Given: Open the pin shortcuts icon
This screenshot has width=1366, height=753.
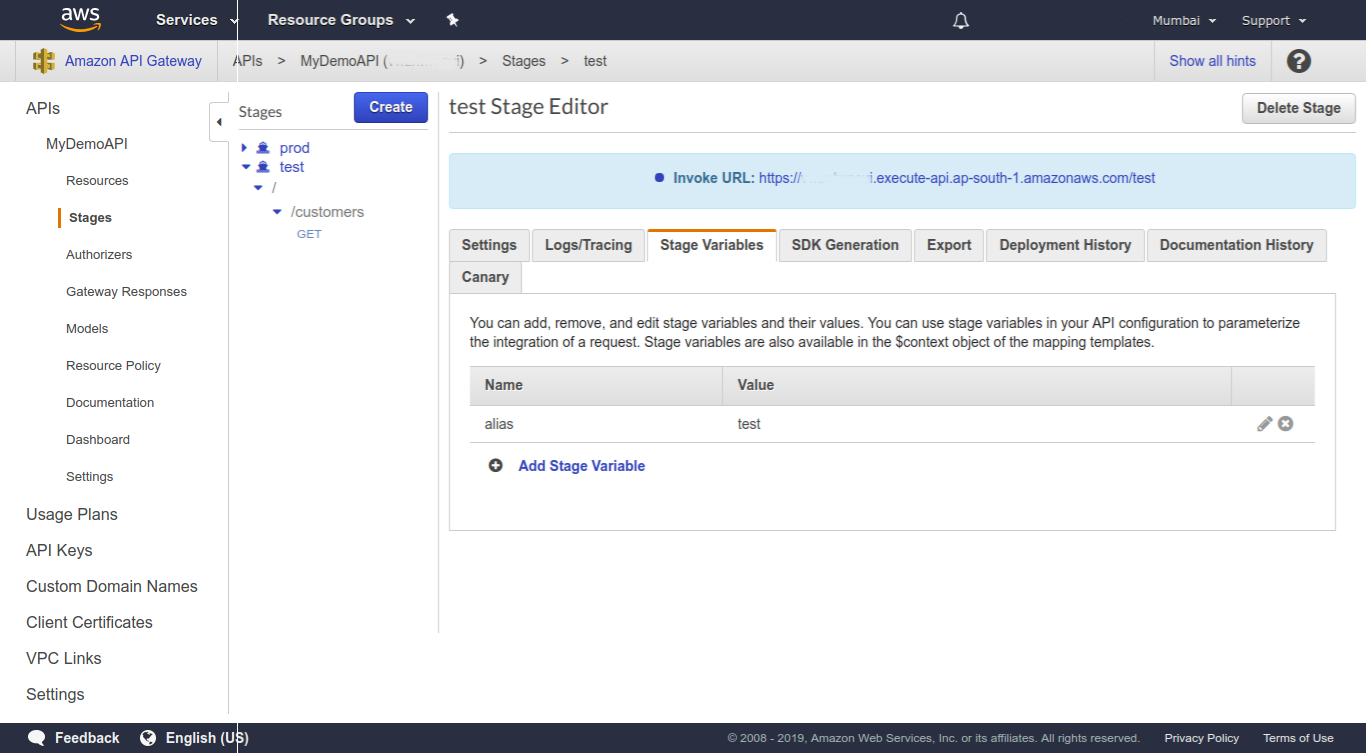Looking at the screenshot, I should tap(452, 20).
